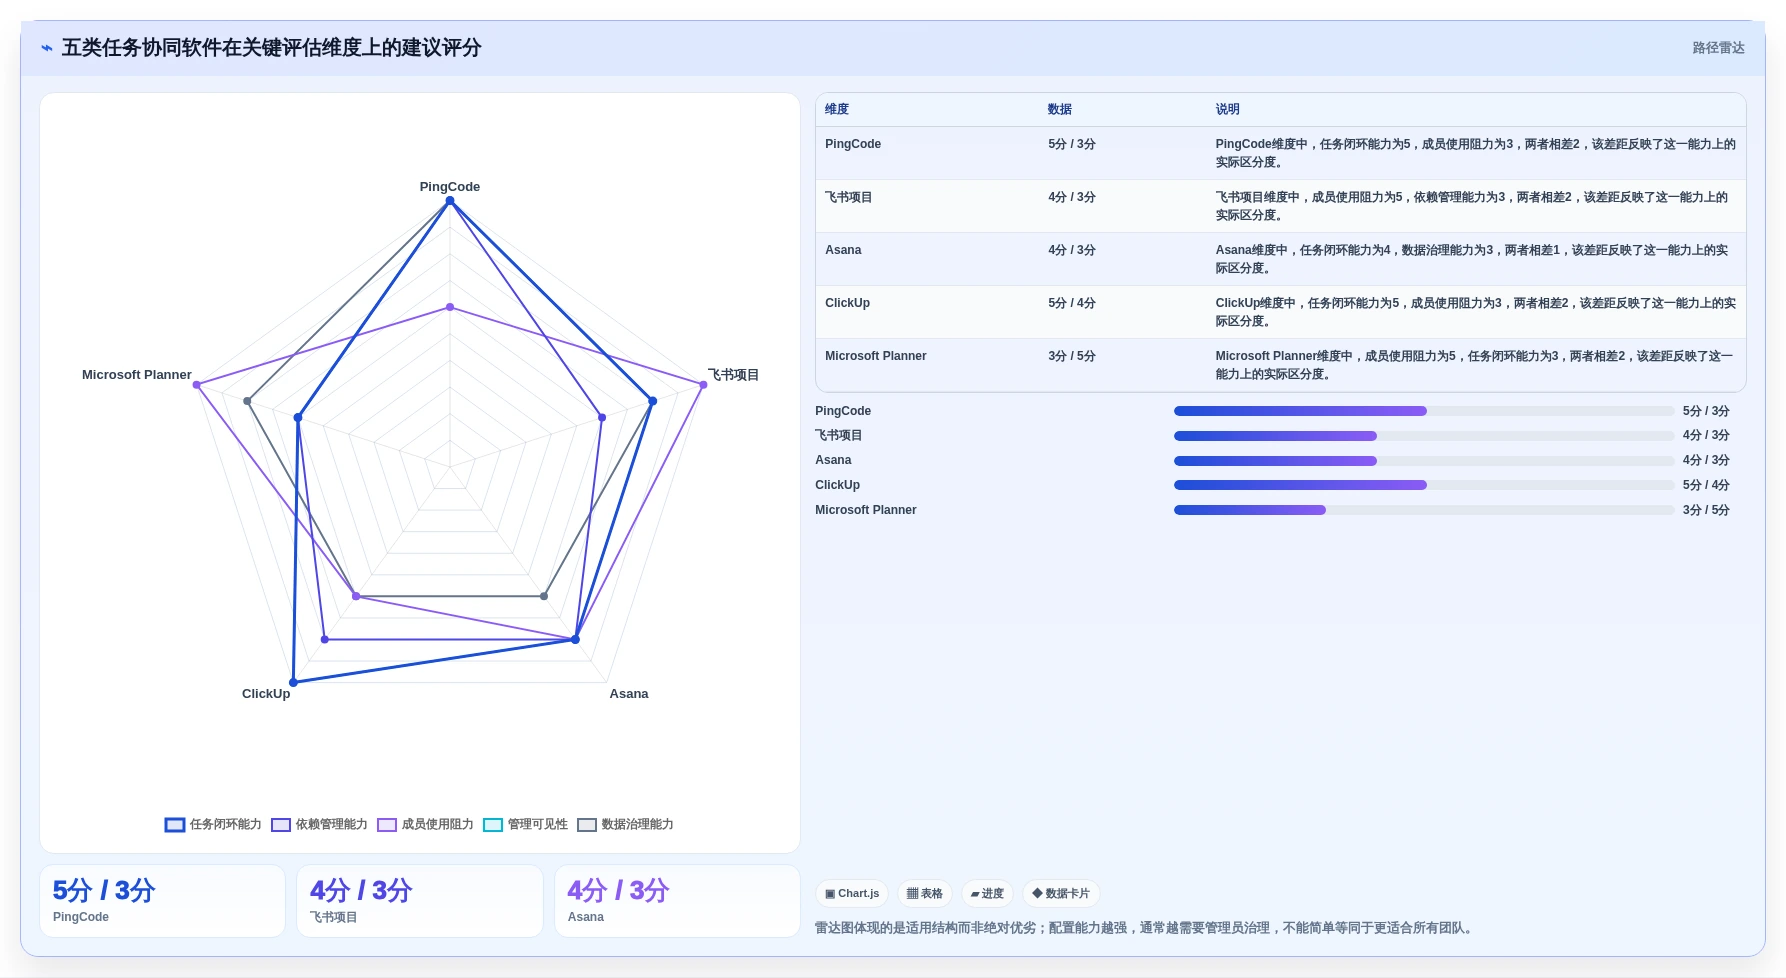Click the 路径雷达 label at top right
The height and width of the screenshot is (978, 1786).
pyautogui.click(x=1718, y=48)
